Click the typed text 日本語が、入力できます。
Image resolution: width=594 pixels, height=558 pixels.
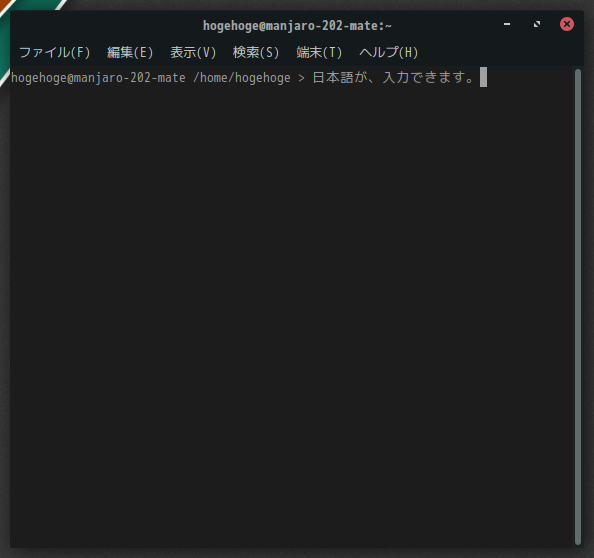394,77
